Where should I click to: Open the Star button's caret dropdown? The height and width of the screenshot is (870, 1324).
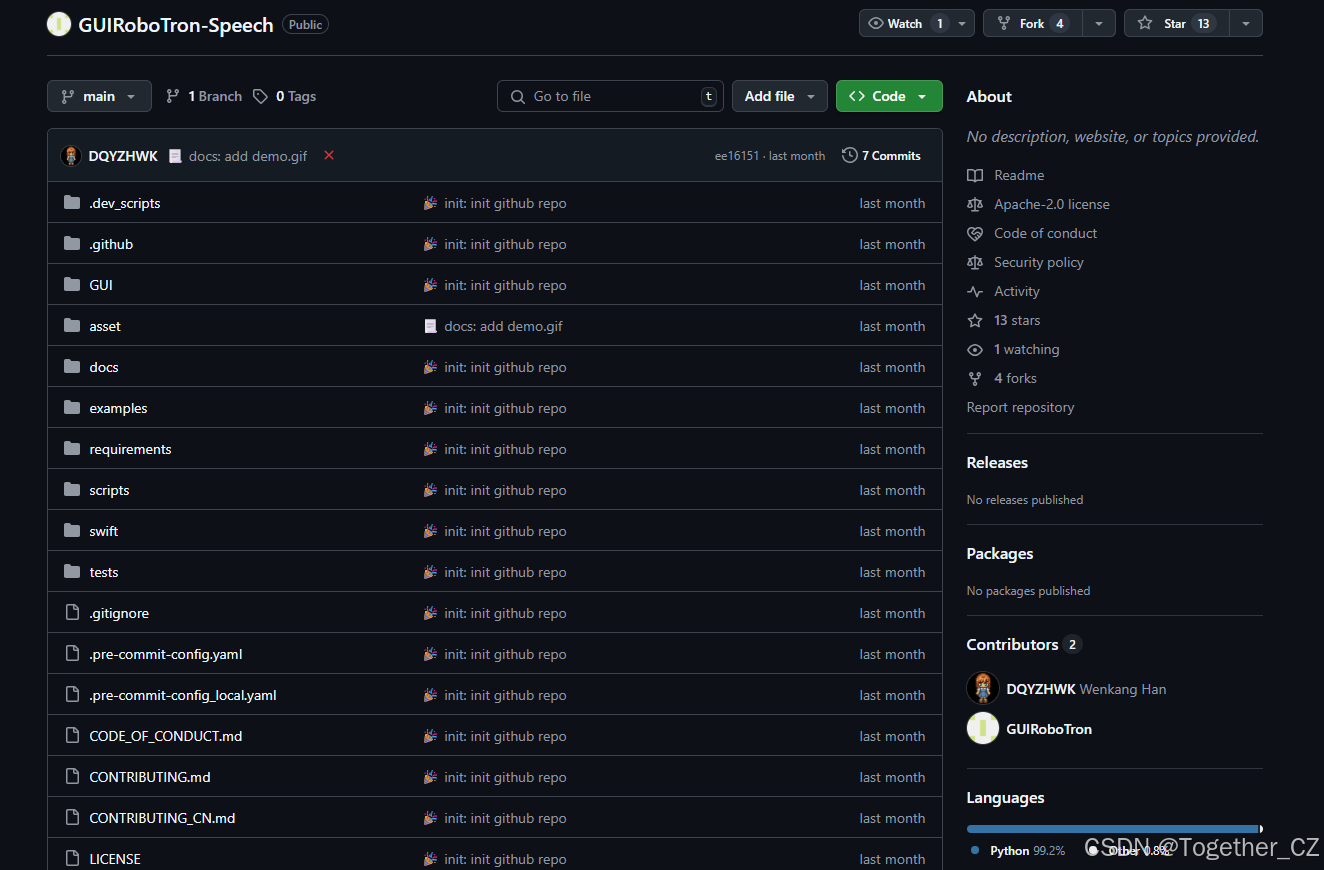tap(1244, 22)
